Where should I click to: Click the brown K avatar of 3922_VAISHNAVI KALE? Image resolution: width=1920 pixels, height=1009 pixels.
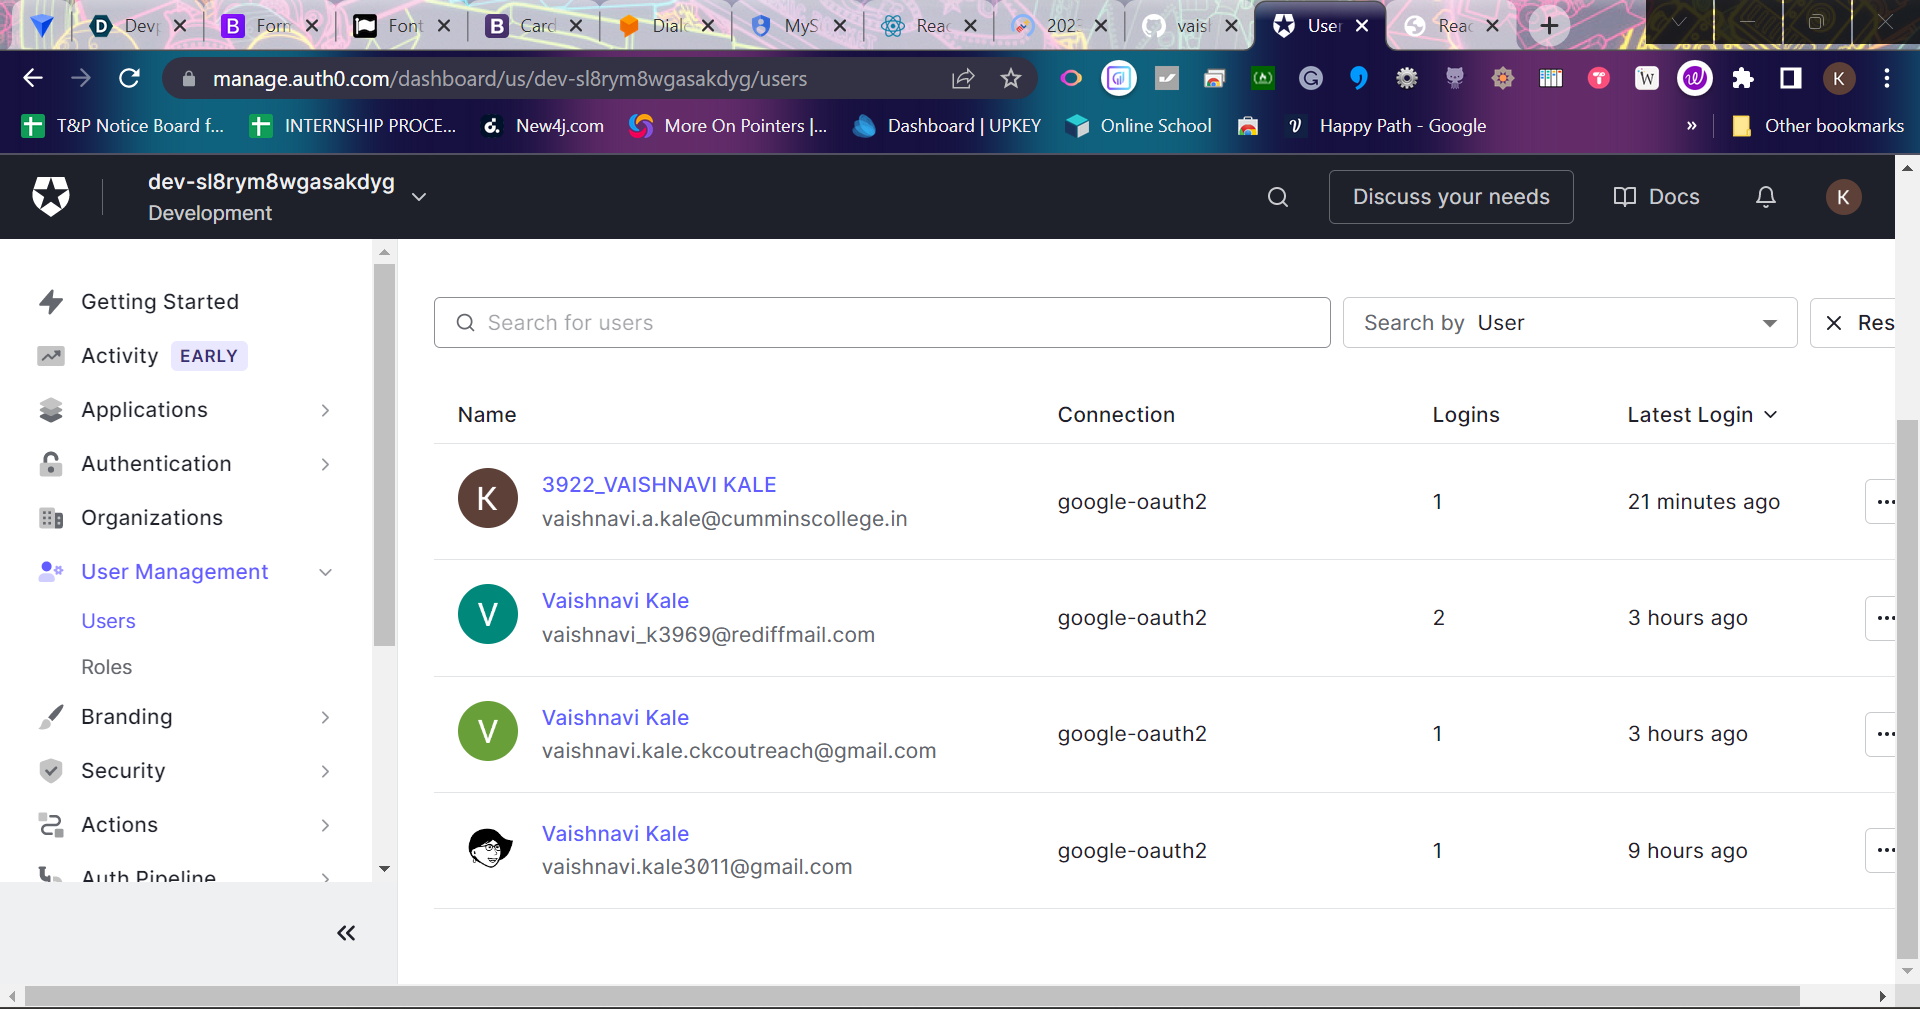[x=488, y=498]
